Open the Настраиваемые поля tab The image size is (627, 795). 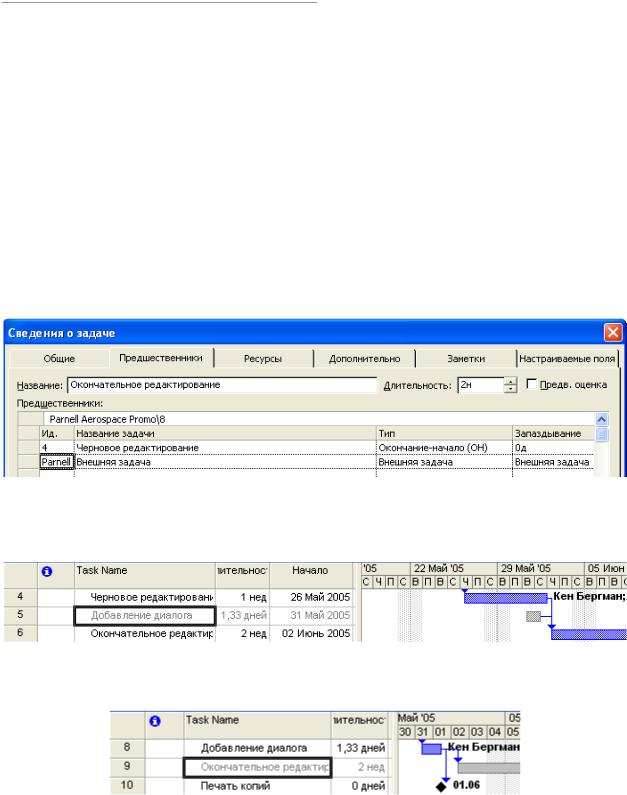[567, 358]
